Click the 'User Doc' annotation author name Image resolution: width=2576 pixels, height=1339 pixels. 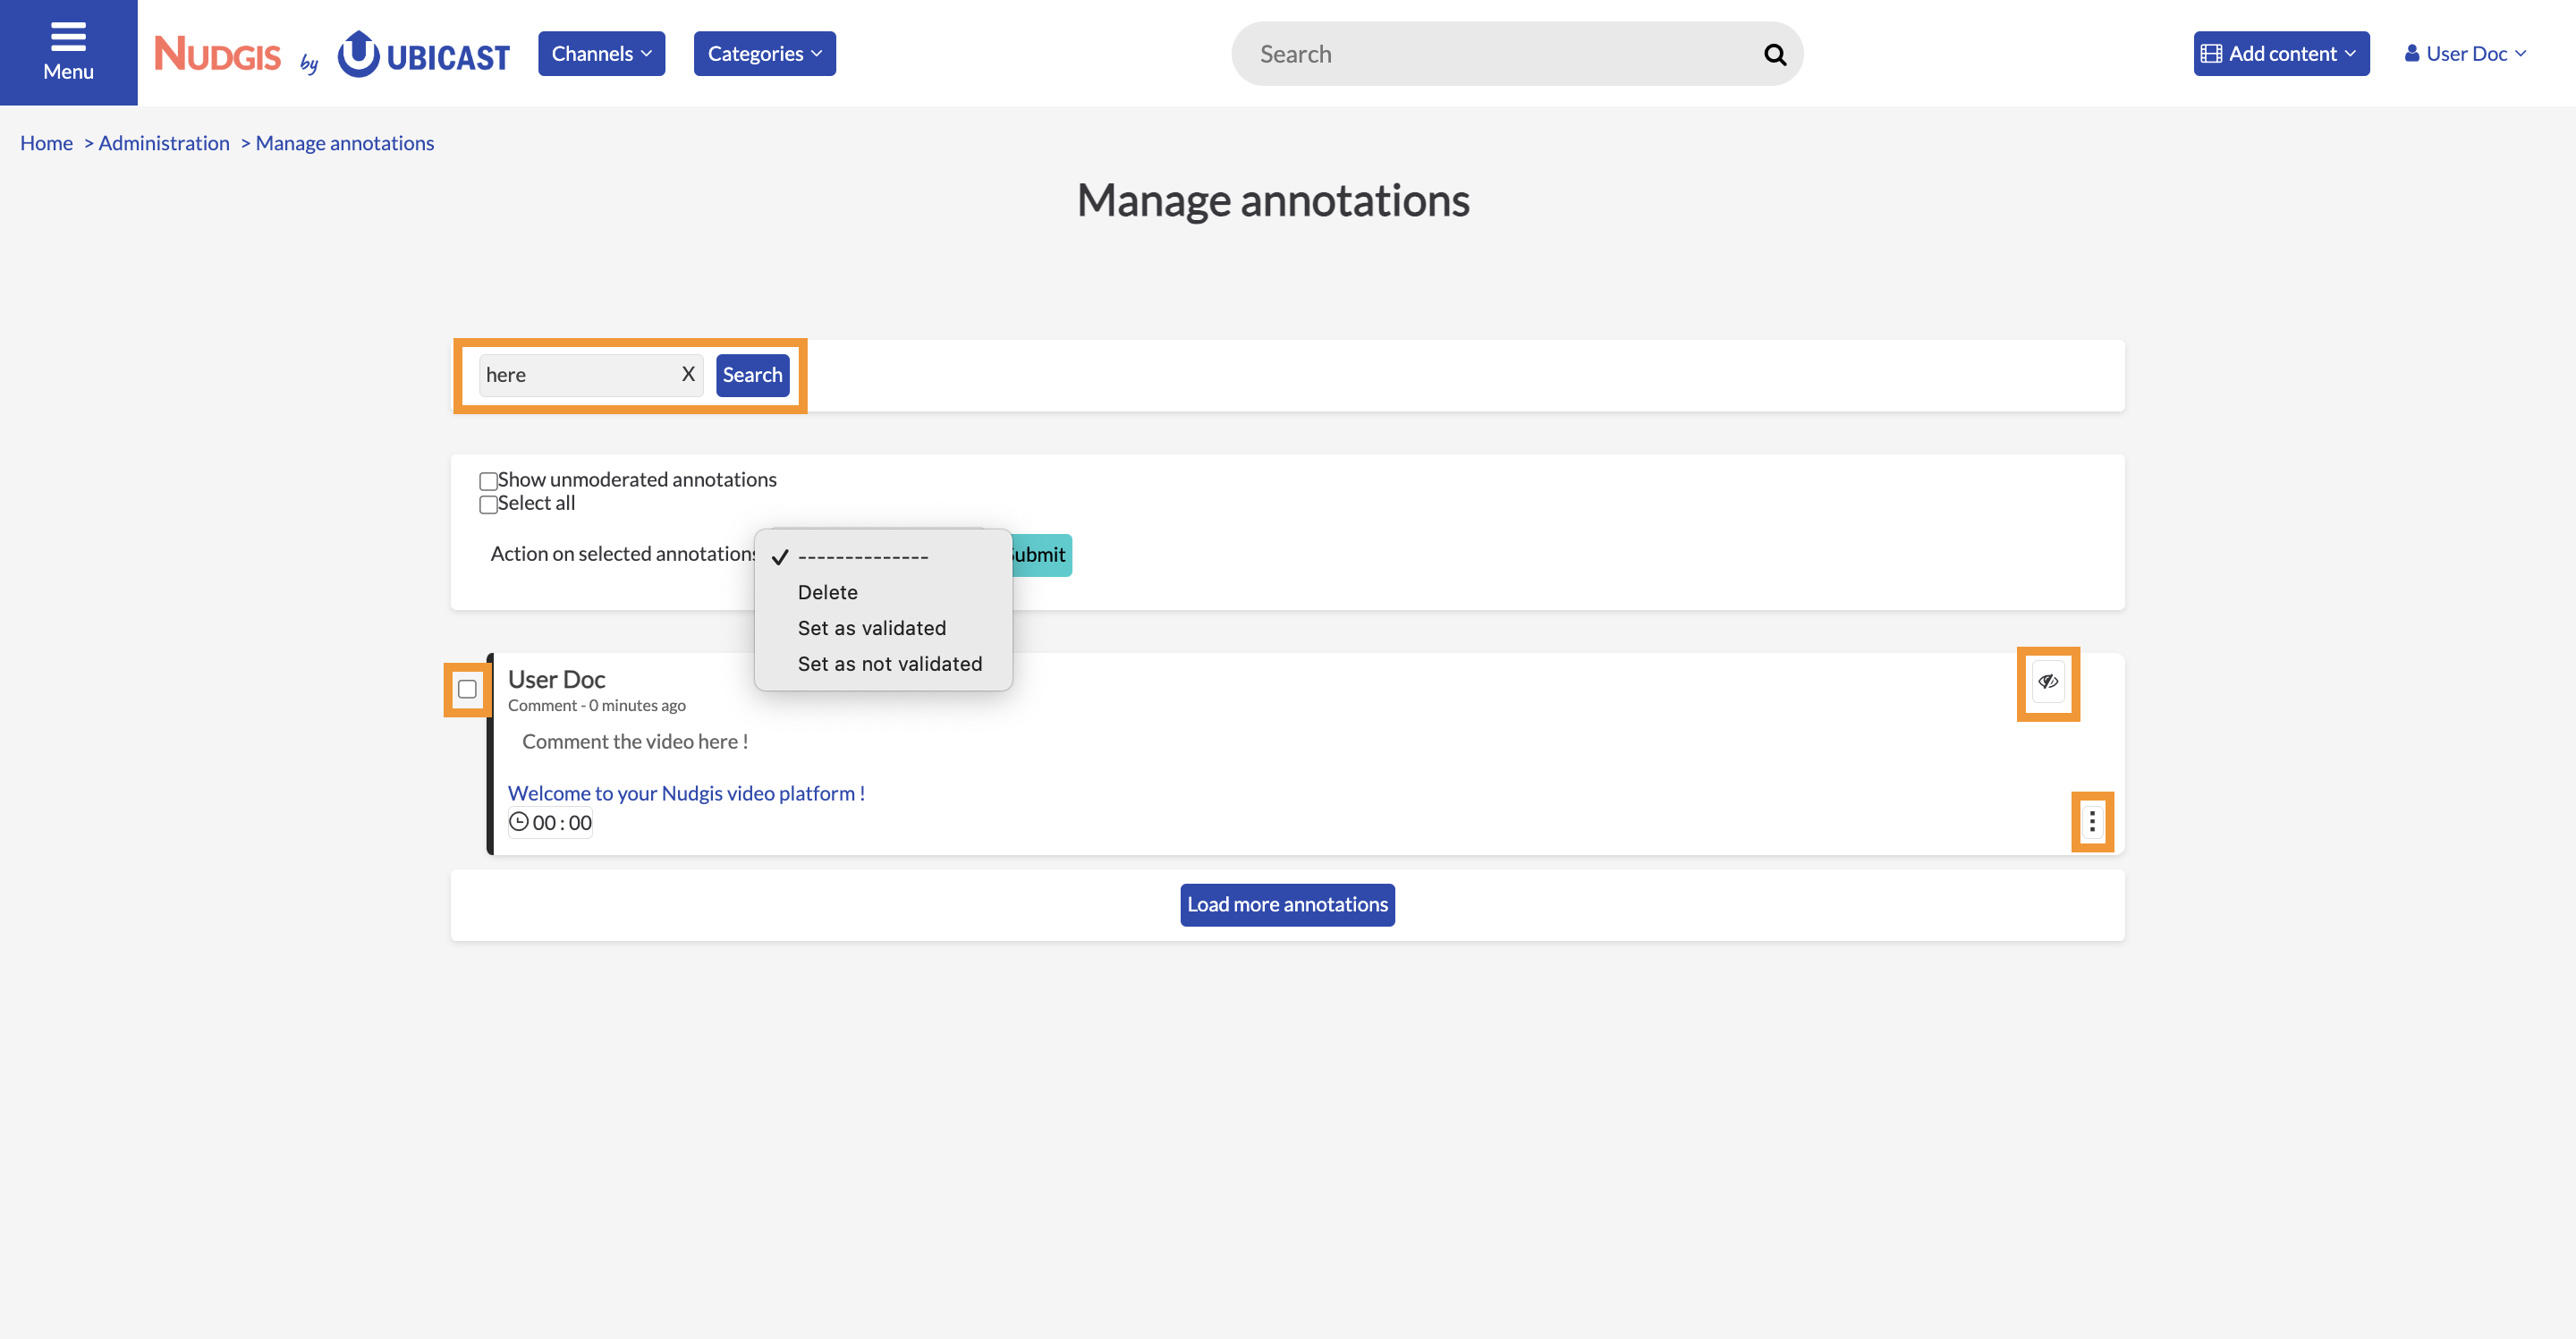pyautogui.click(x=556, y=680)
